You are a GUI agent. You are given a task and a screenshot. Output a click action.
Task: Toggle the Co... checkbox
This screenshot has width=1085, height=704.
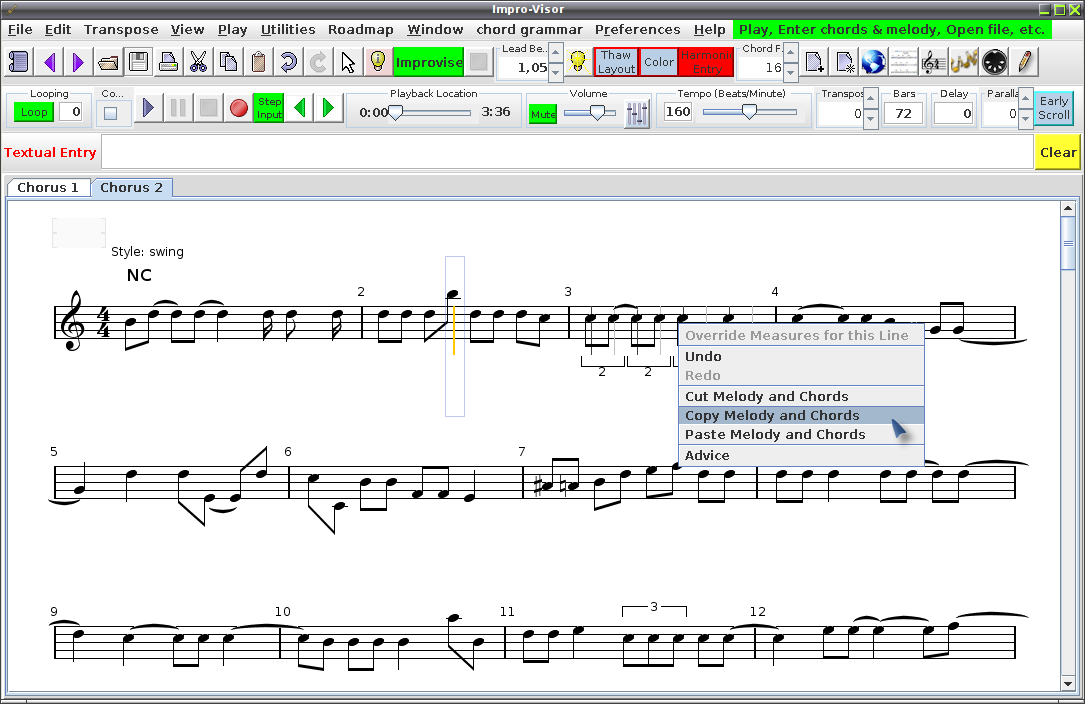point(111,113)
